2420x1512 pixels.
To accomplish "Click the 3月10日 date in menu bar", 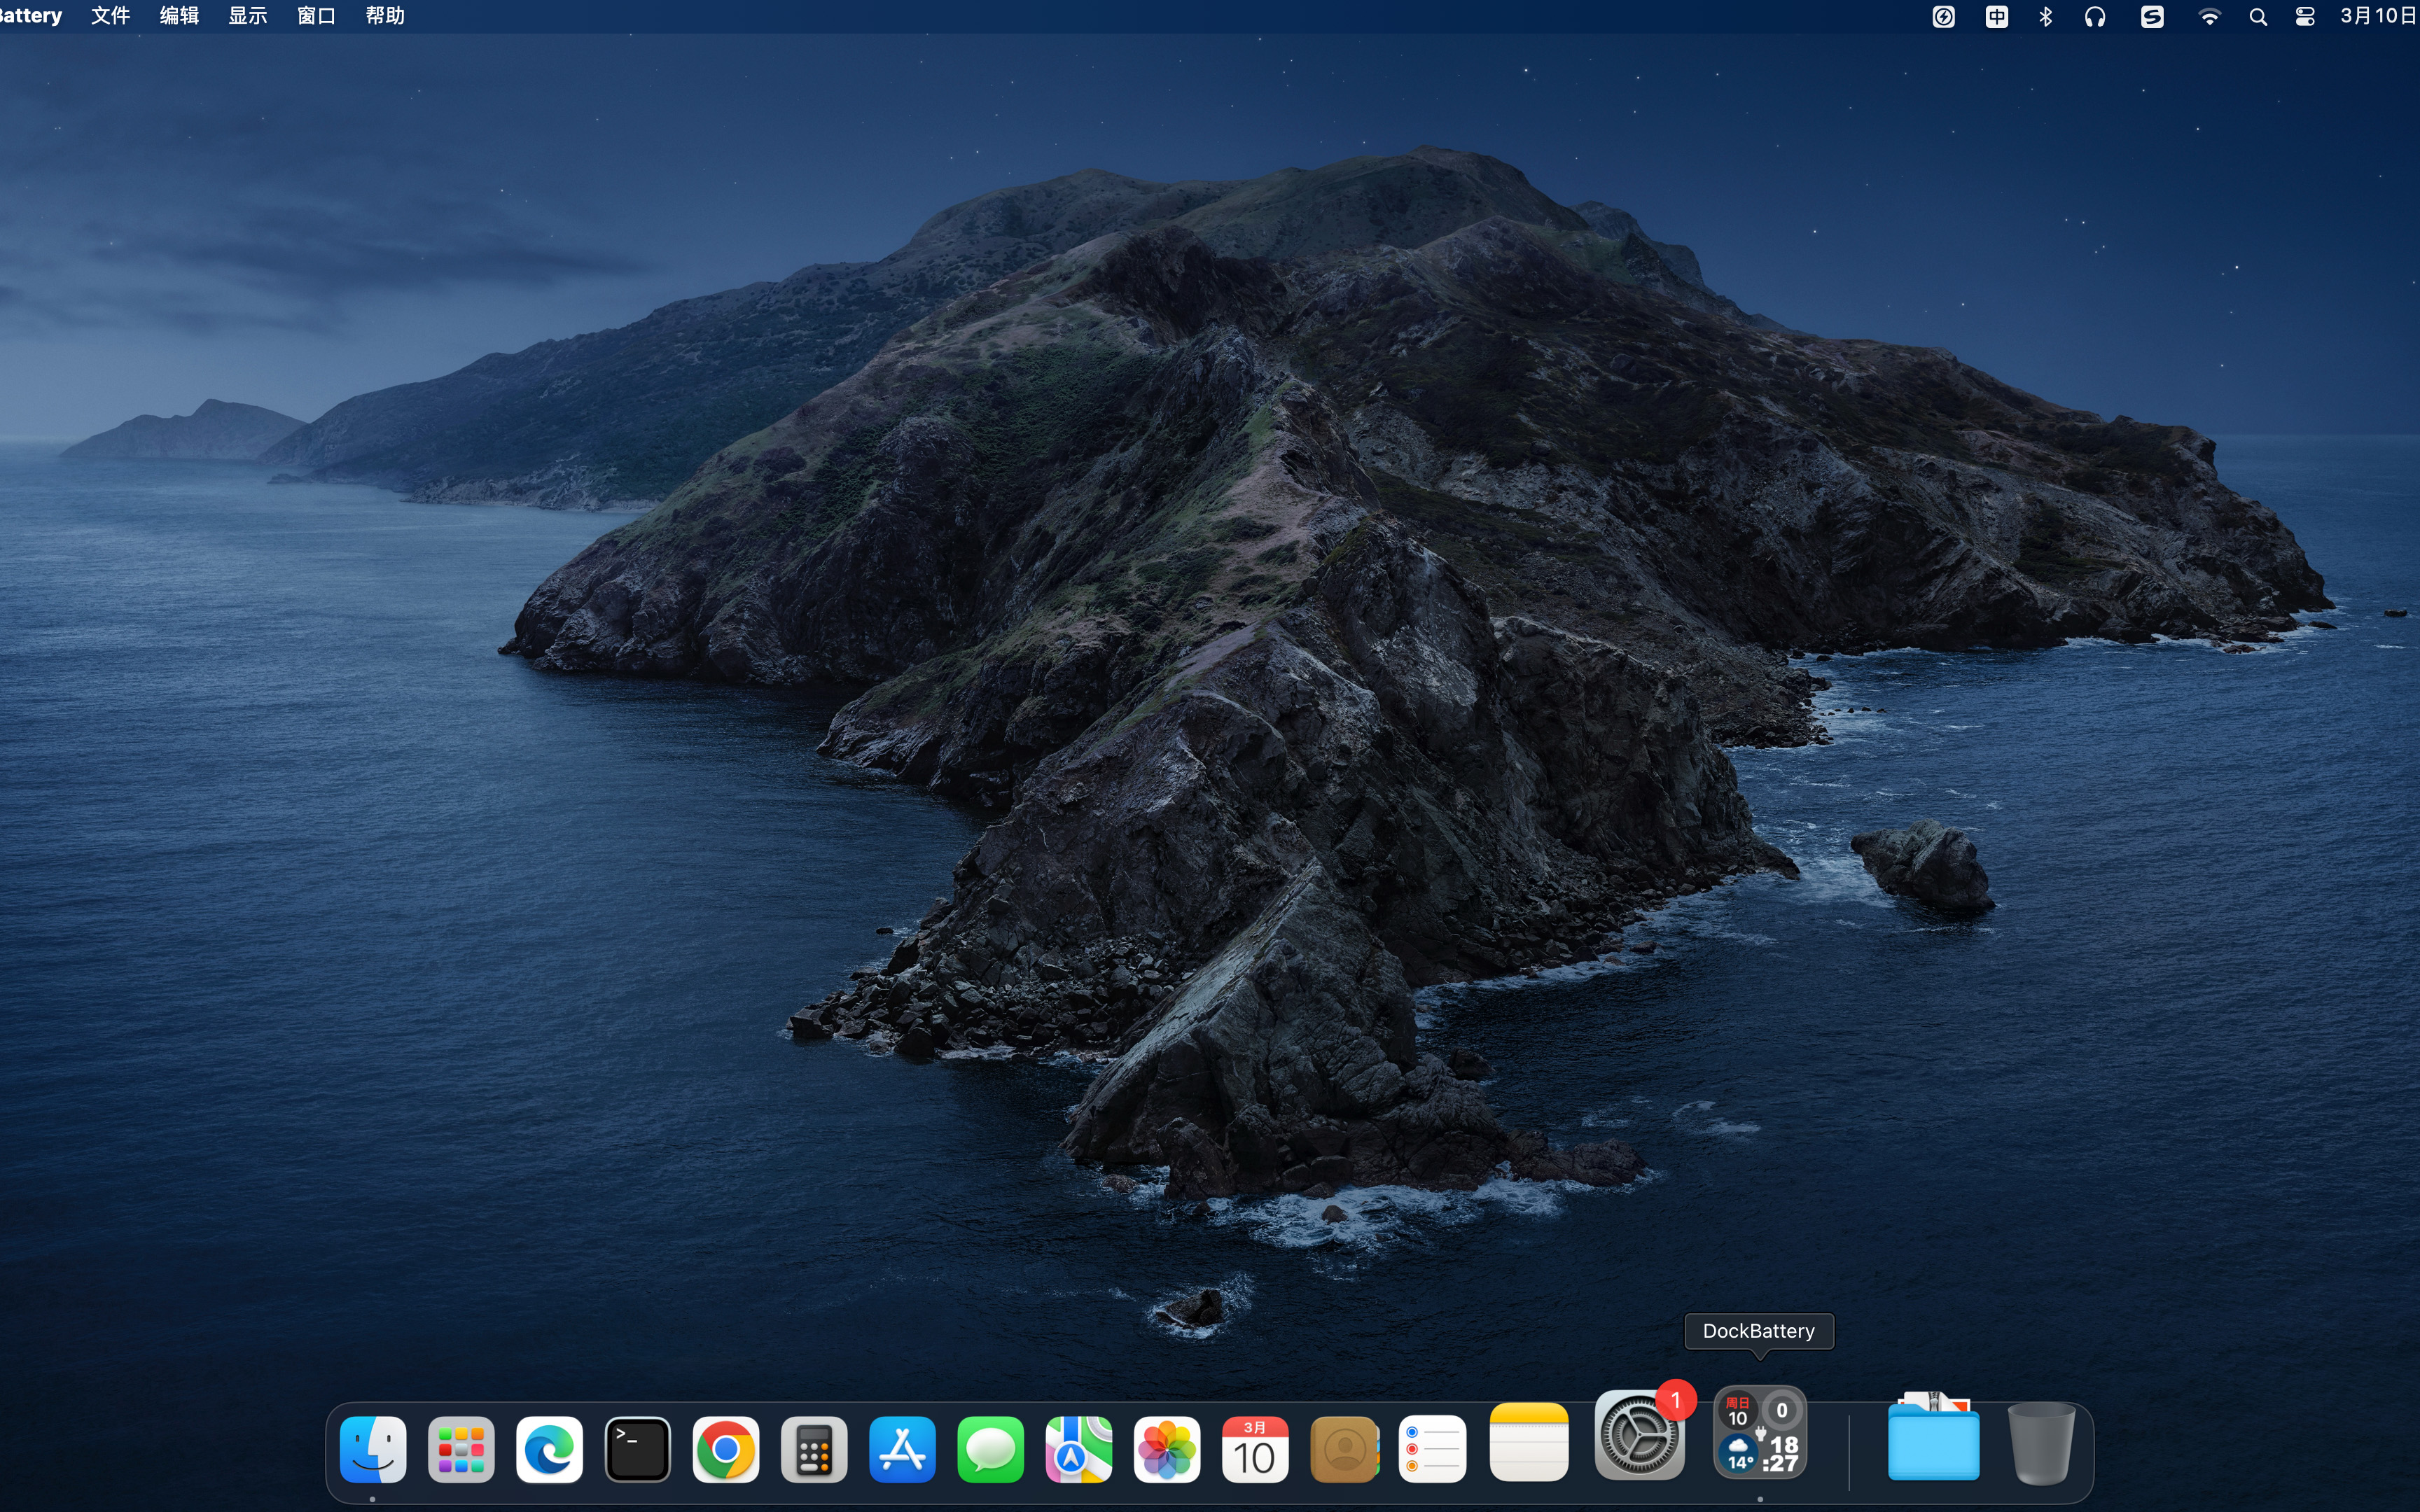I will pyautogui.click(x=2379, y=16).
